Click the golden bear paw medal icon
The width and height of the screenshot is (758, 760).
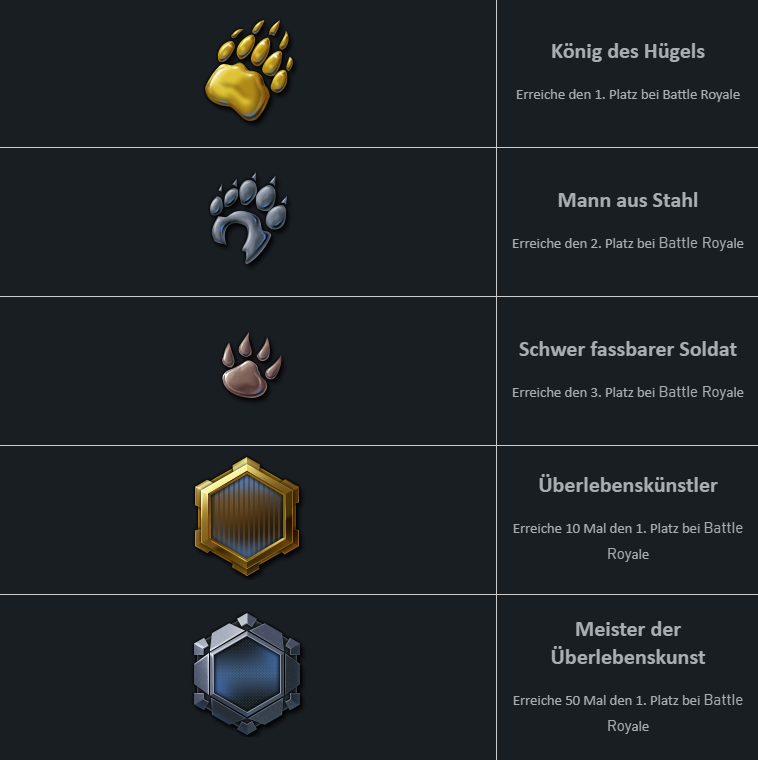click(249, 70)
